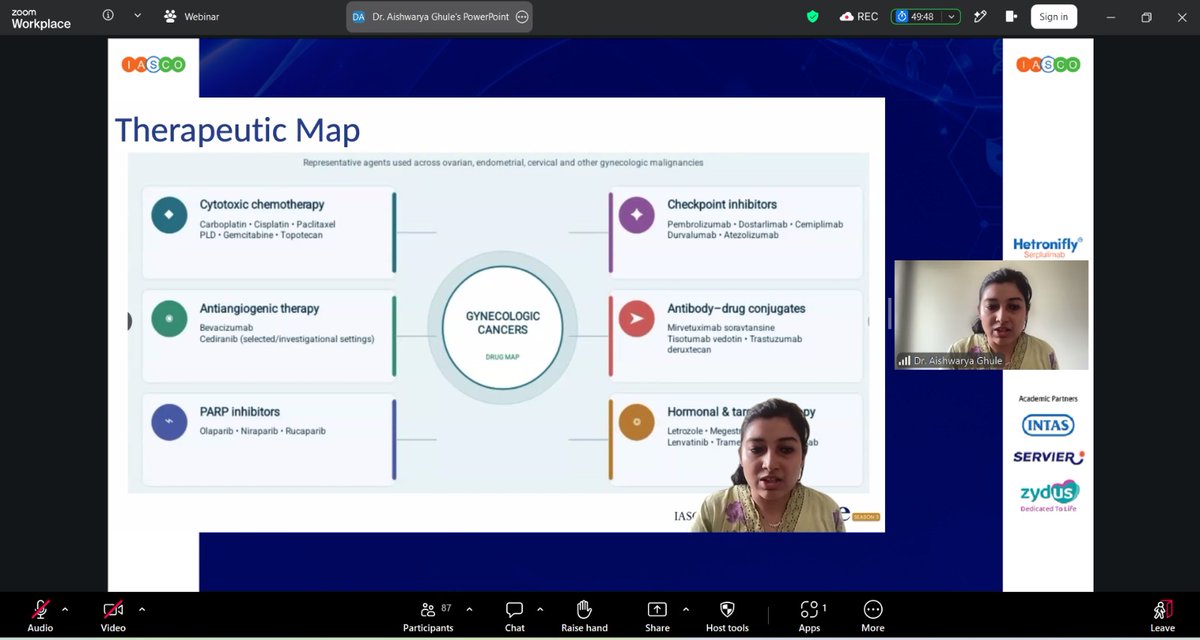Click the Zoom Workplace logo

pos(41,17)
